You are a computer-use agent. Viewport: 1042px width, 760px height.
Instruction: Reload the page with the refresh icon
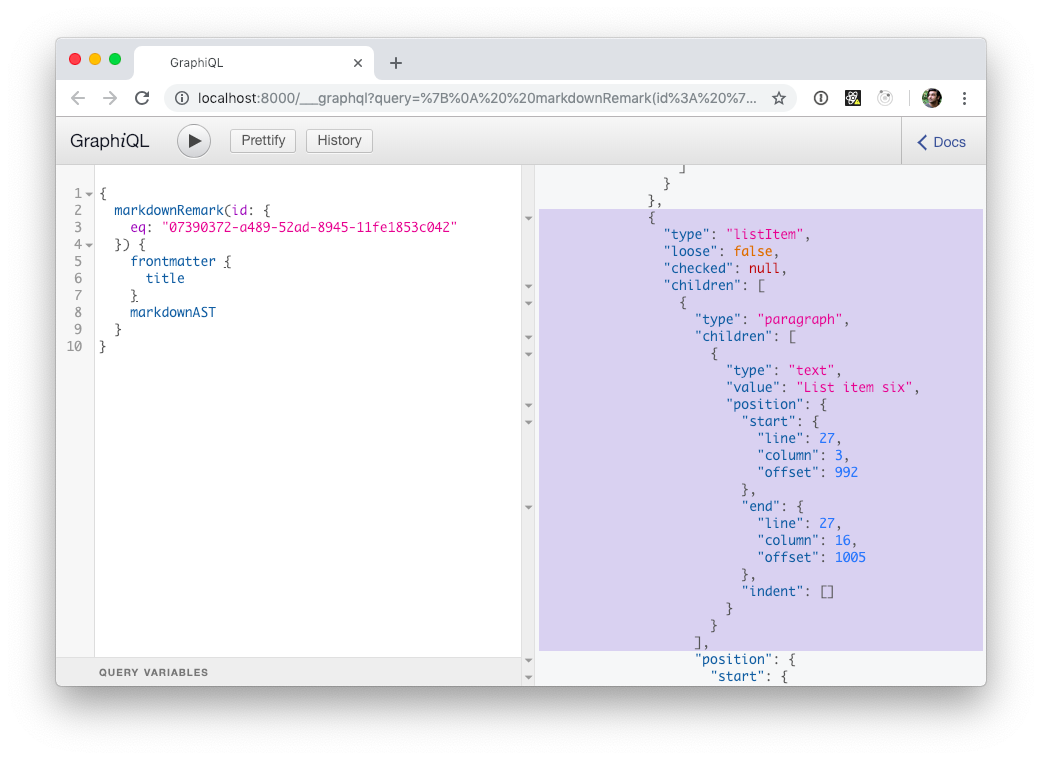pos(142,98)
